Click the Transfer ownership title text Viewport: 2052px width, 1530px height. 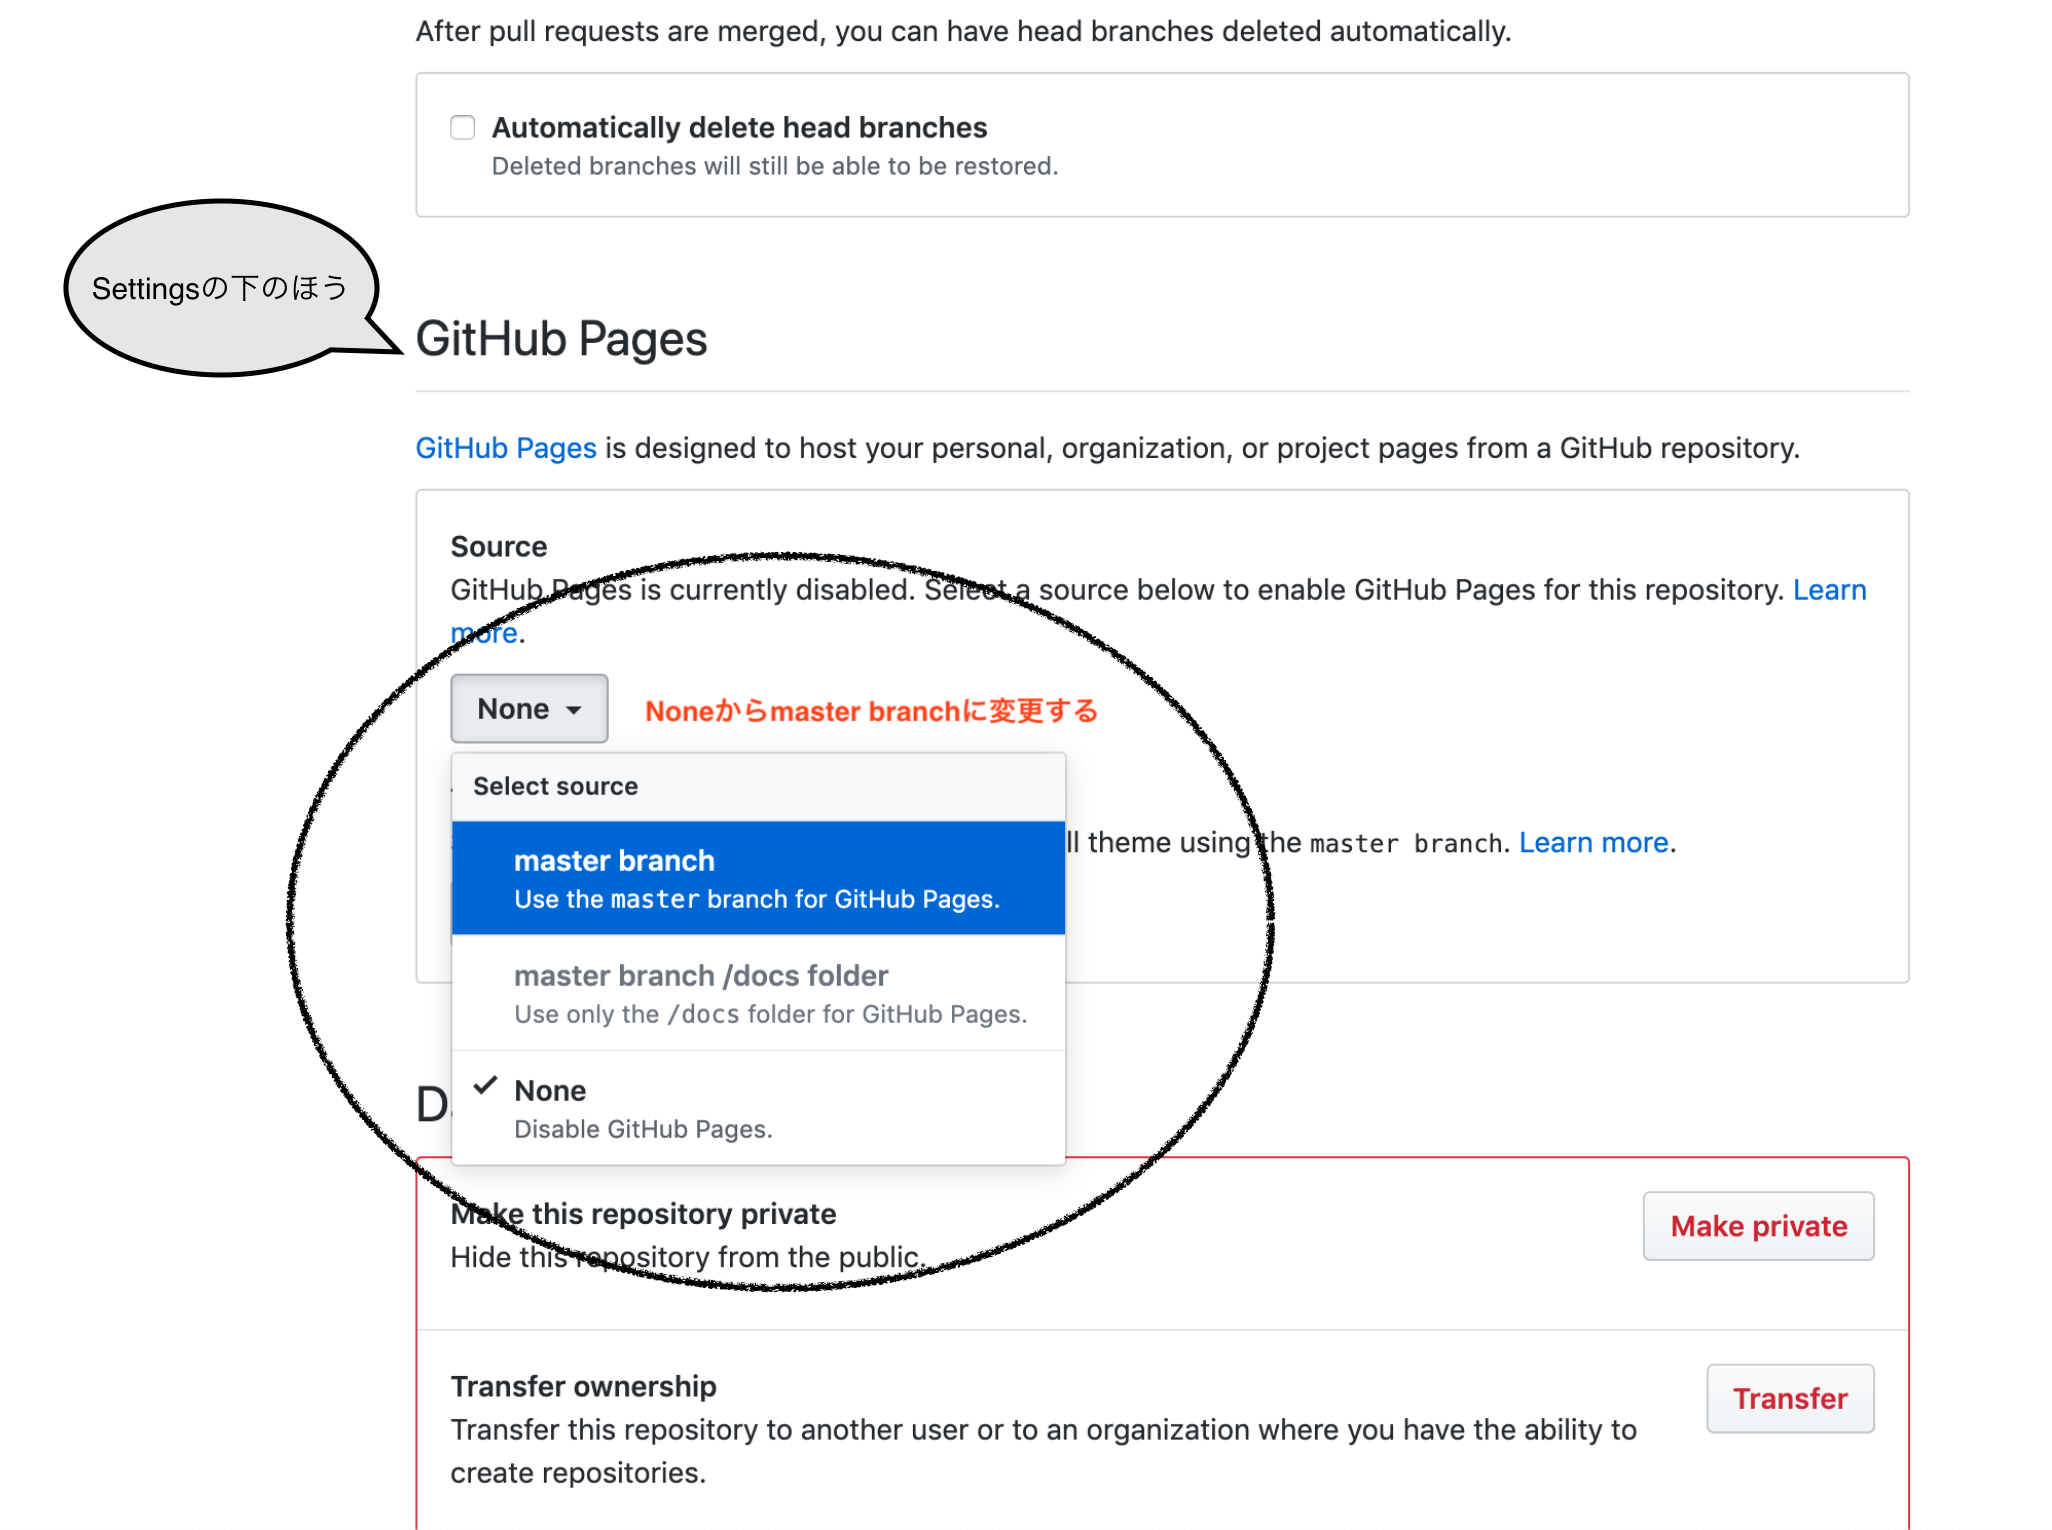pos(583,1386)
